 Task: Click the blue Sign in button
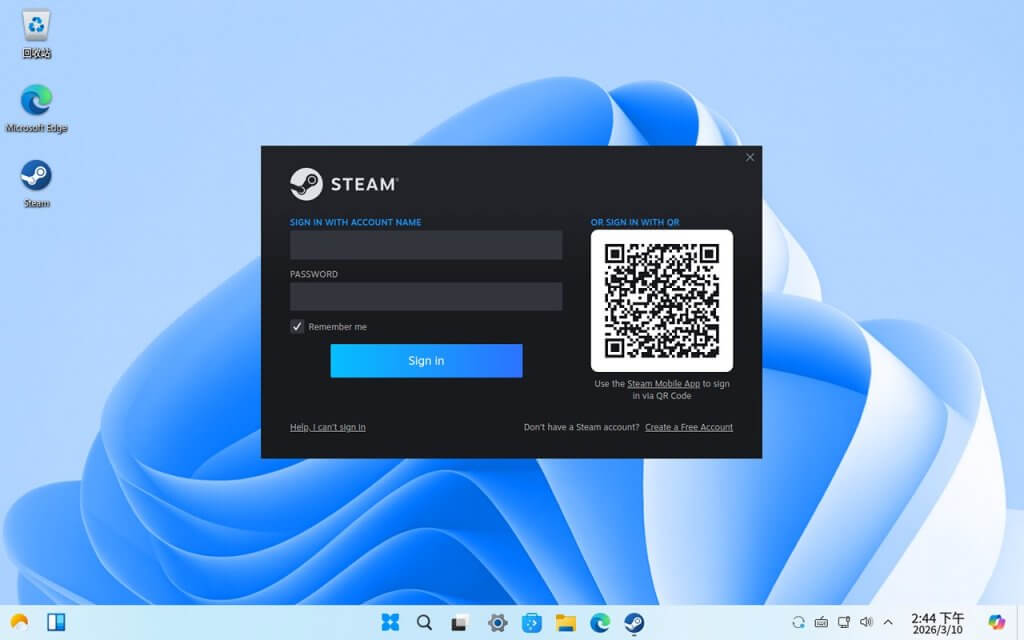tap(426, 360)
